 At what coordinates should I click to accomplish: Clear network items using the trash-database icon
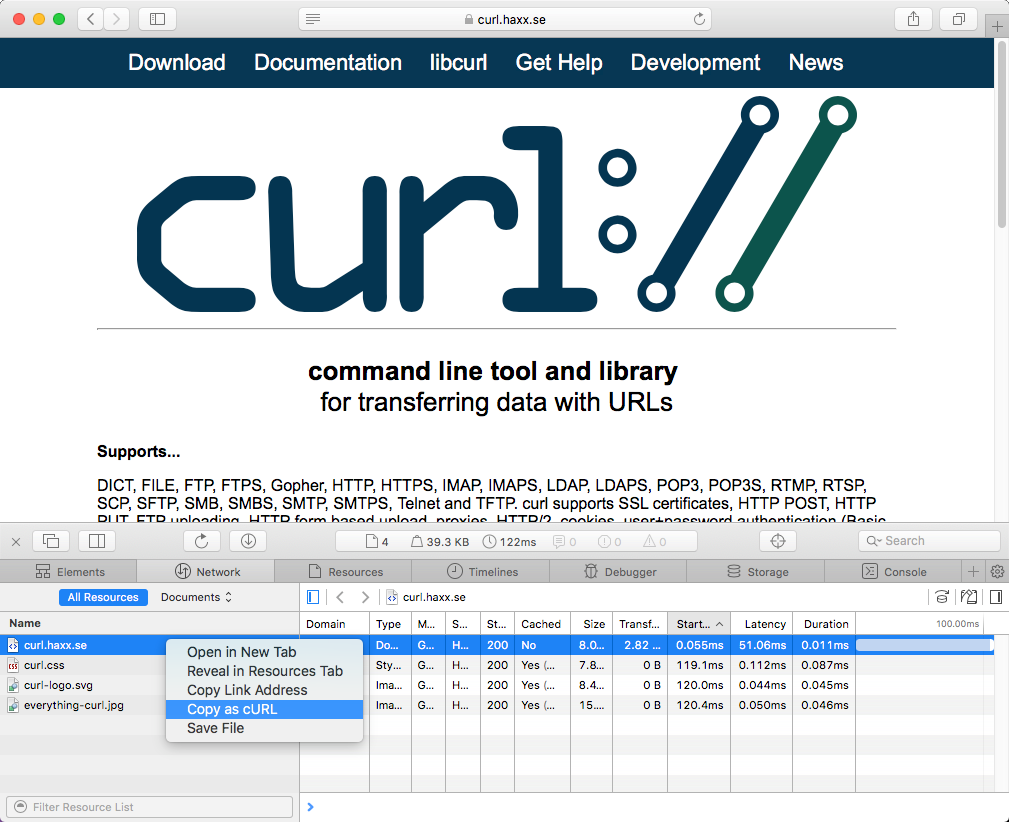[x=941, y=596]
